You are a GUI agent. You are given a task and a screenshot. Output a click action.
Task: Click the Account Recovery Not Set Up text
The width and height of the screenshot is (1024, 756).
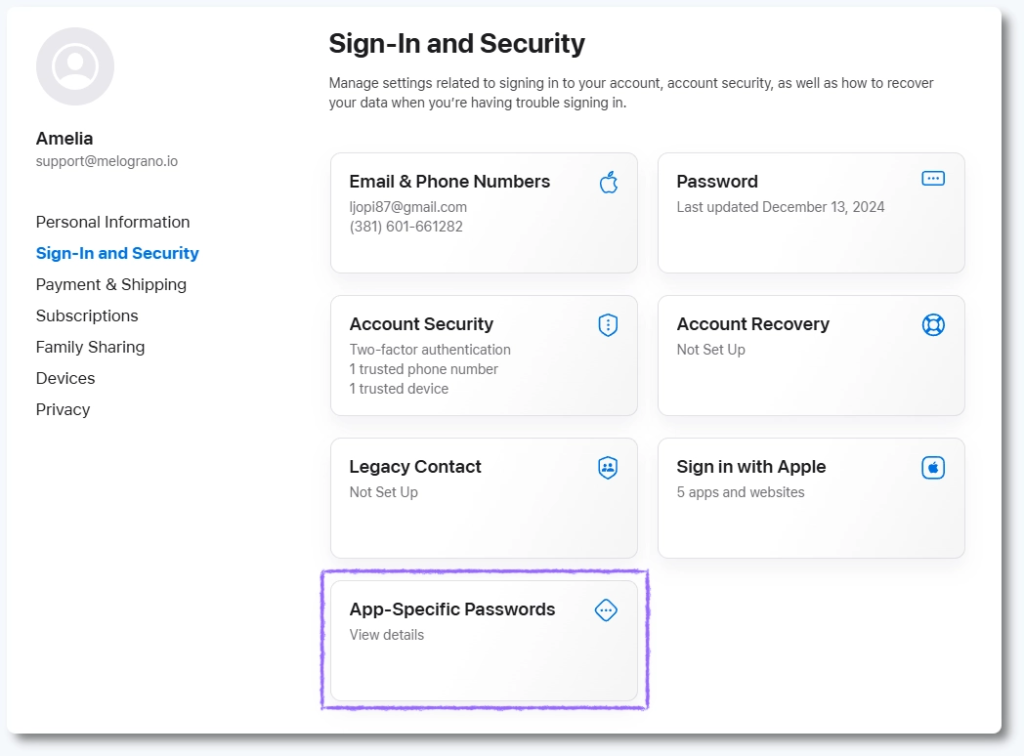(710, 350)
